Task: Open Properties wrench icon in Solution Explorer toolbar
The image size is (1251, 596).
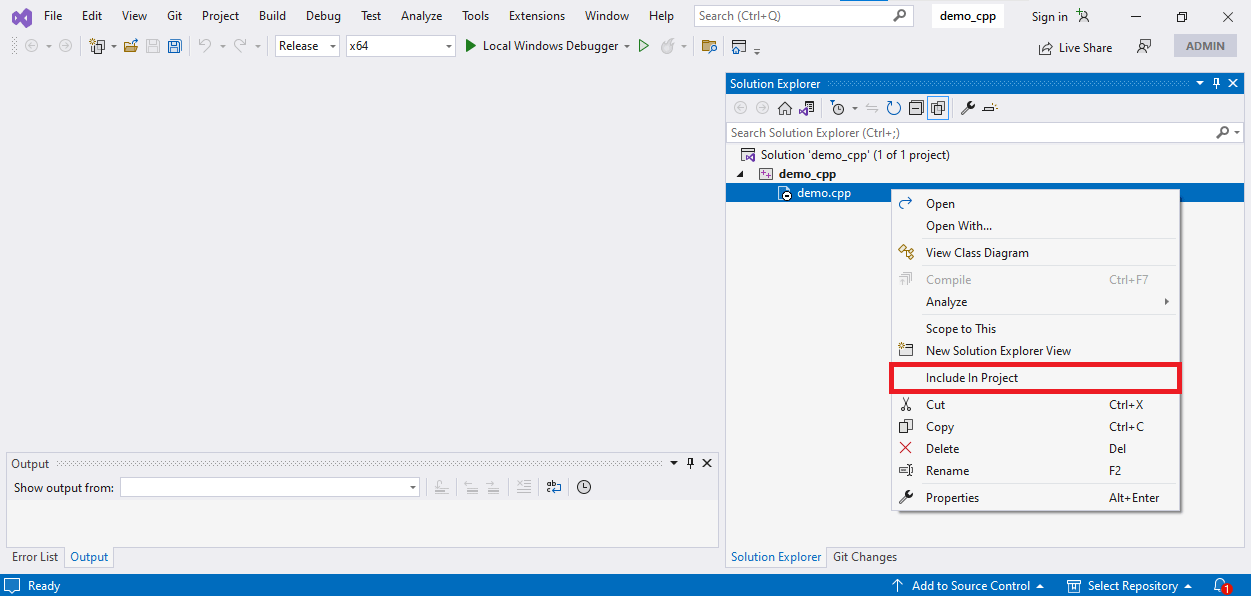Action: point(968,108)
